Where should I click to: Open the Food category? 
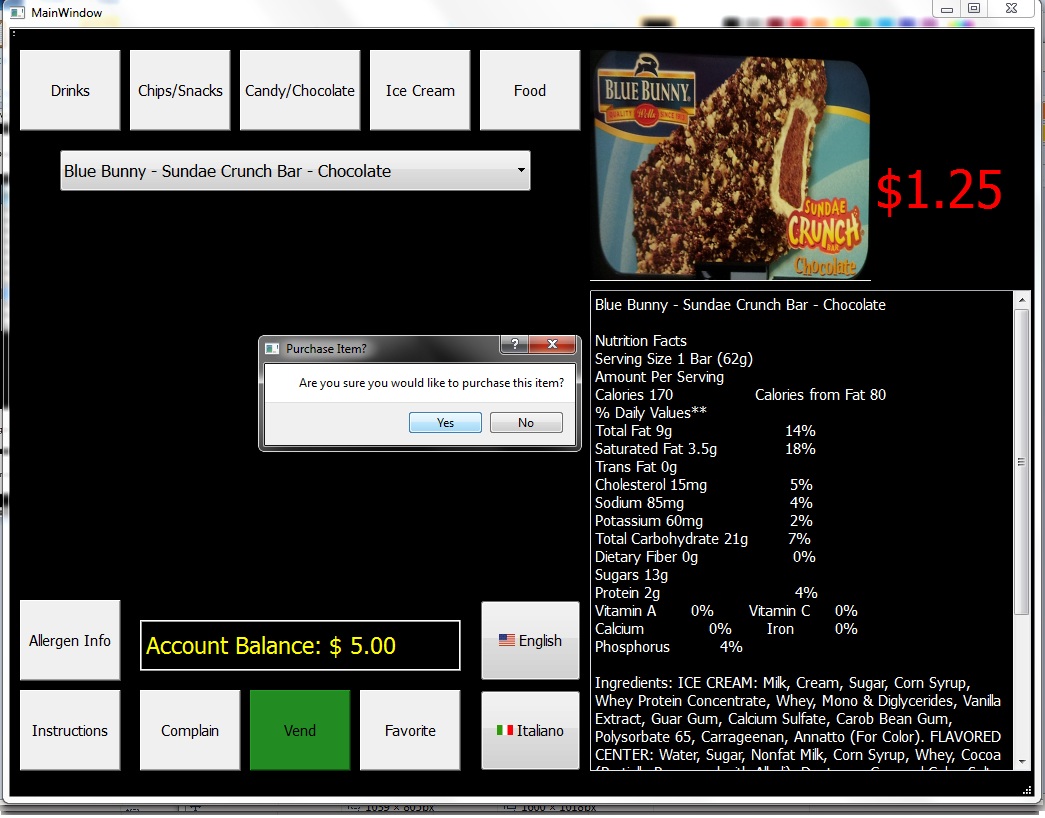(530, 90)
